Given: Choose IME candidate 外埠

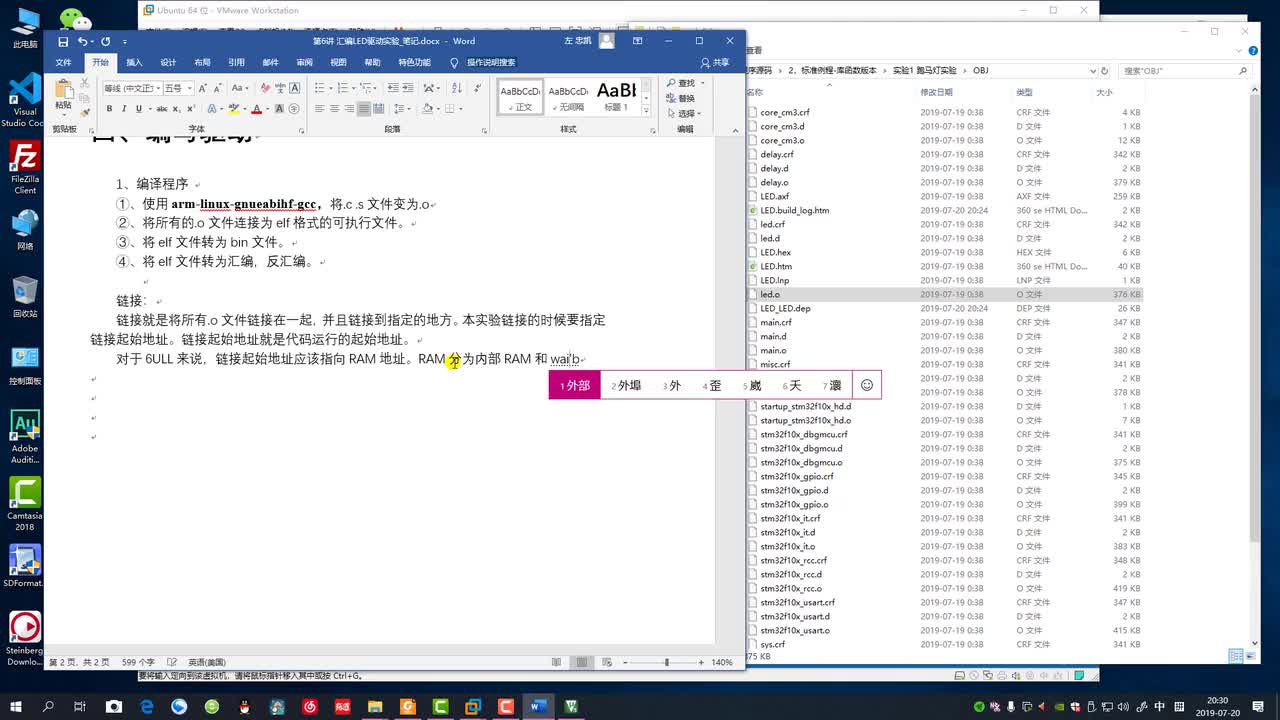Looking at the screenshot, I should coord(627,385).
